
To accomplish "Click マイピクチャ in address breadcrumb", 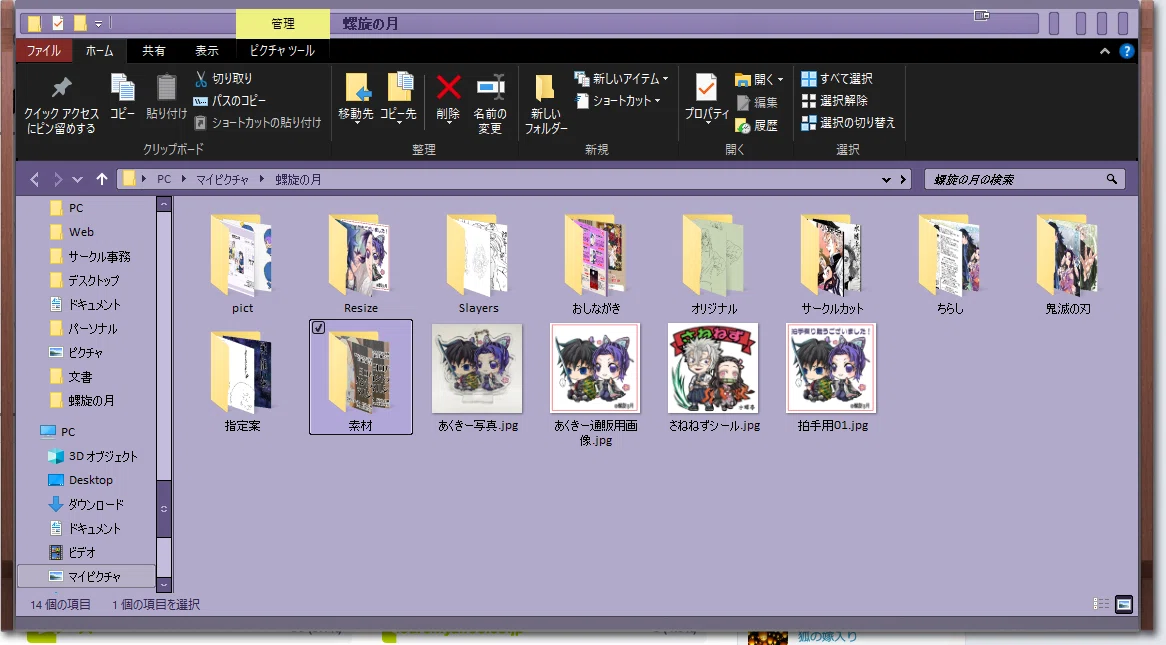I will click(222, 179).
